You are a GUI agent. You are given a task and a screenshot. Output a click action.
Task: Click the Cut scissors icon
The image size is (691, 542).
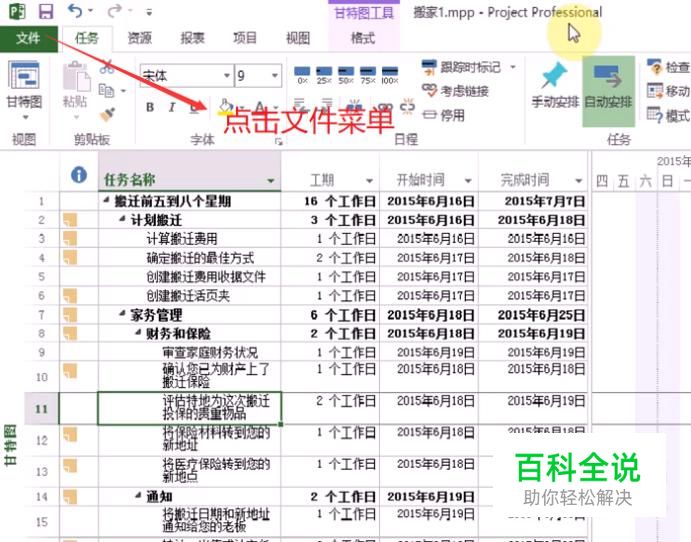coord(106,67)
